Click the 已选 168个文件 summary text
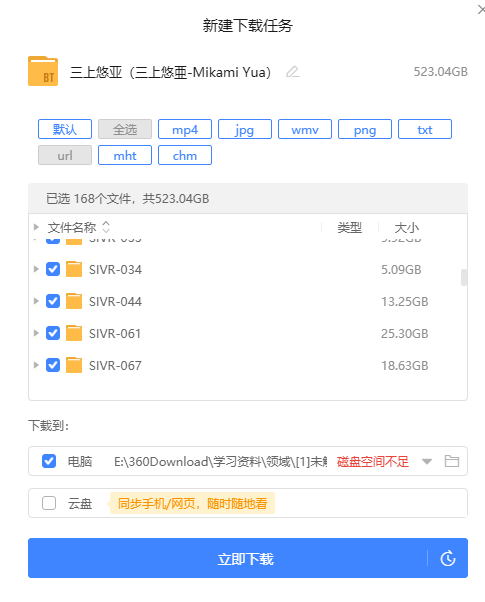This screenshot has width=485, height=602. pyautogui.click(x=127, y=198)
